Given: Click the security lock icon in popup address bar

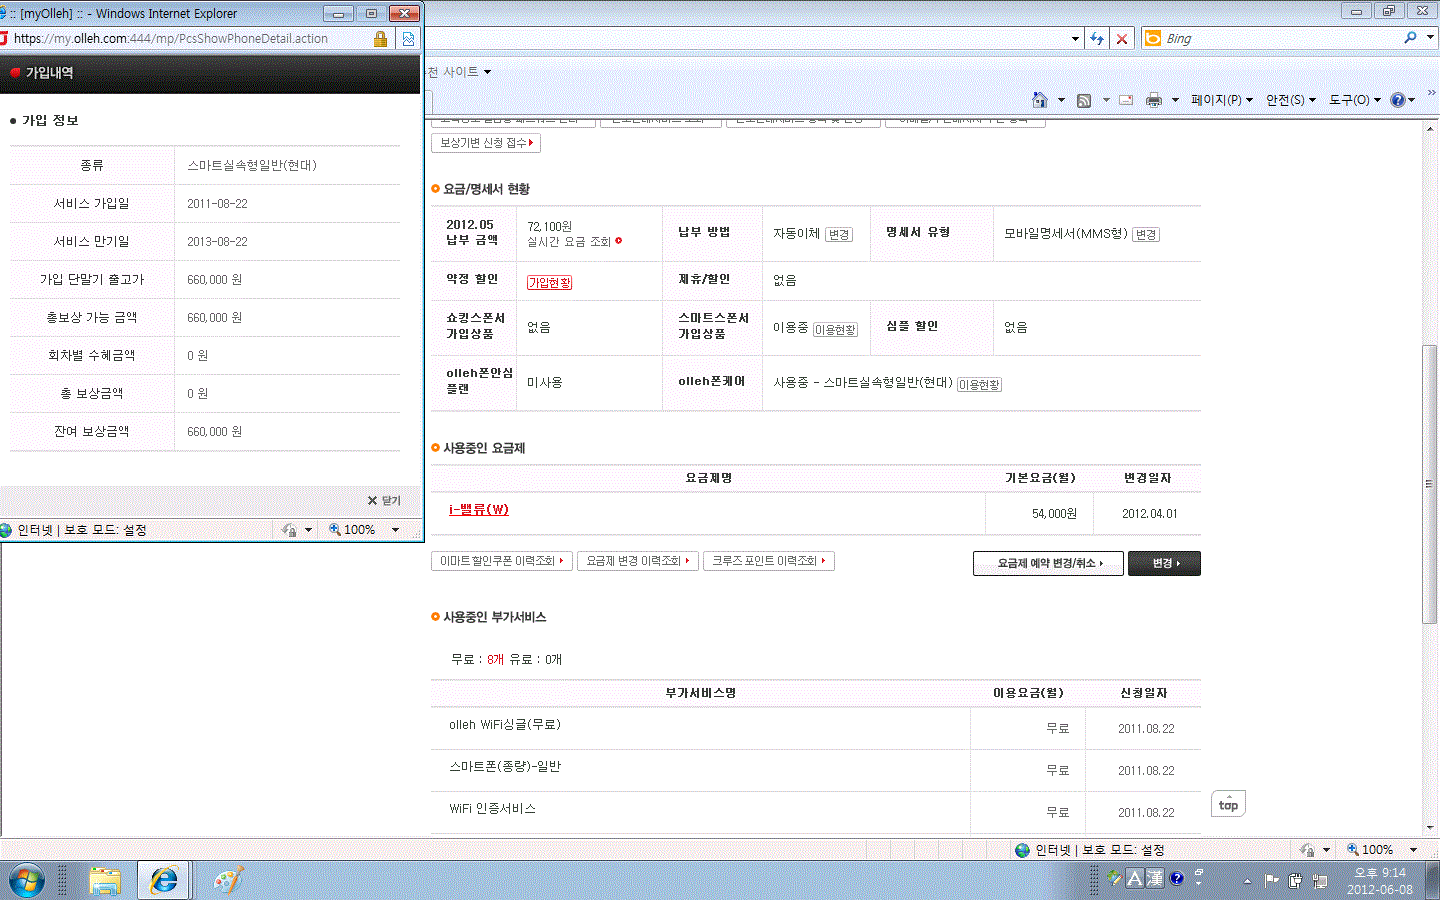Looking at the screenshot, I should click(x=380, y=38).
